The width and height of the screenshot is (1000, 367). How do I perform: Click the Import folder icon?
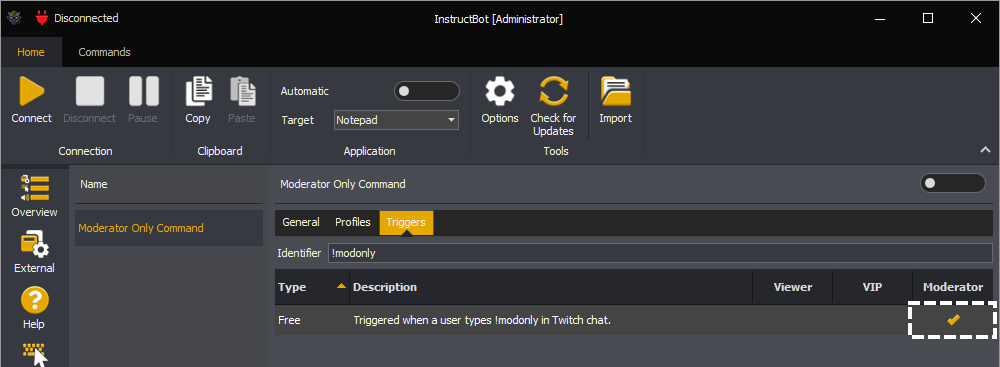615,91
